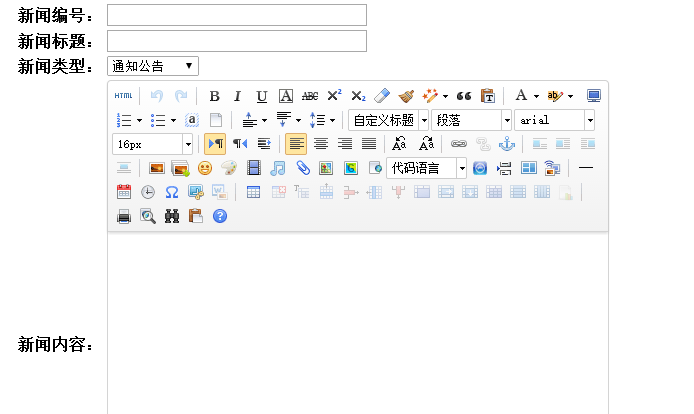The image size is (694, 414).
Task: Select the format painter brush icon
Action: pos(406,96)
